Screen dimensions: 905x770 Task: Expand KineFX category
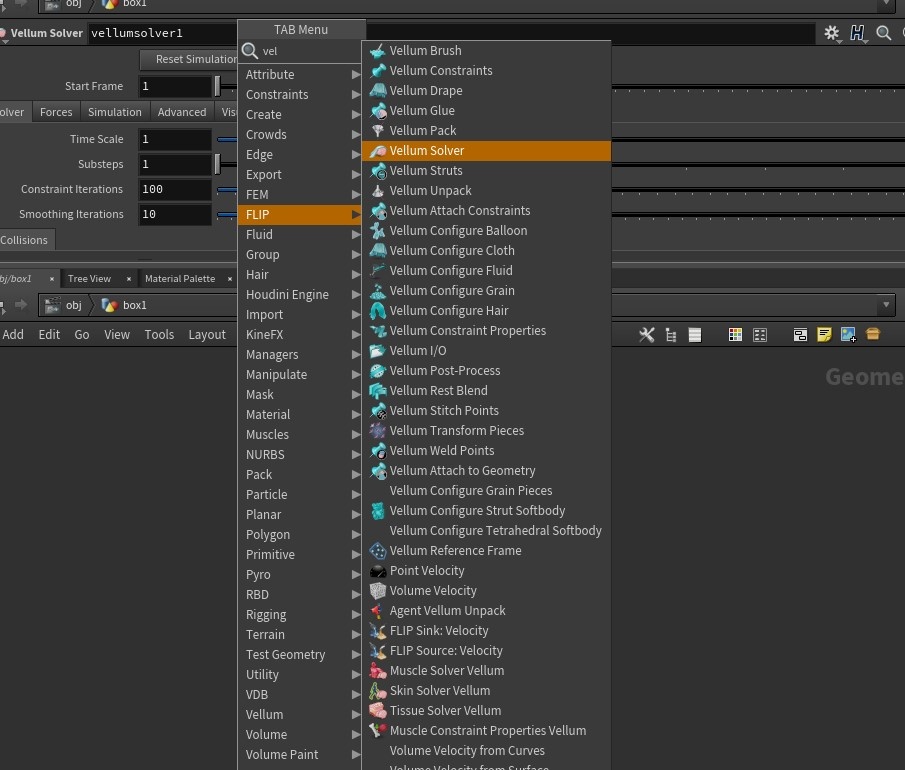click(300, 335)
